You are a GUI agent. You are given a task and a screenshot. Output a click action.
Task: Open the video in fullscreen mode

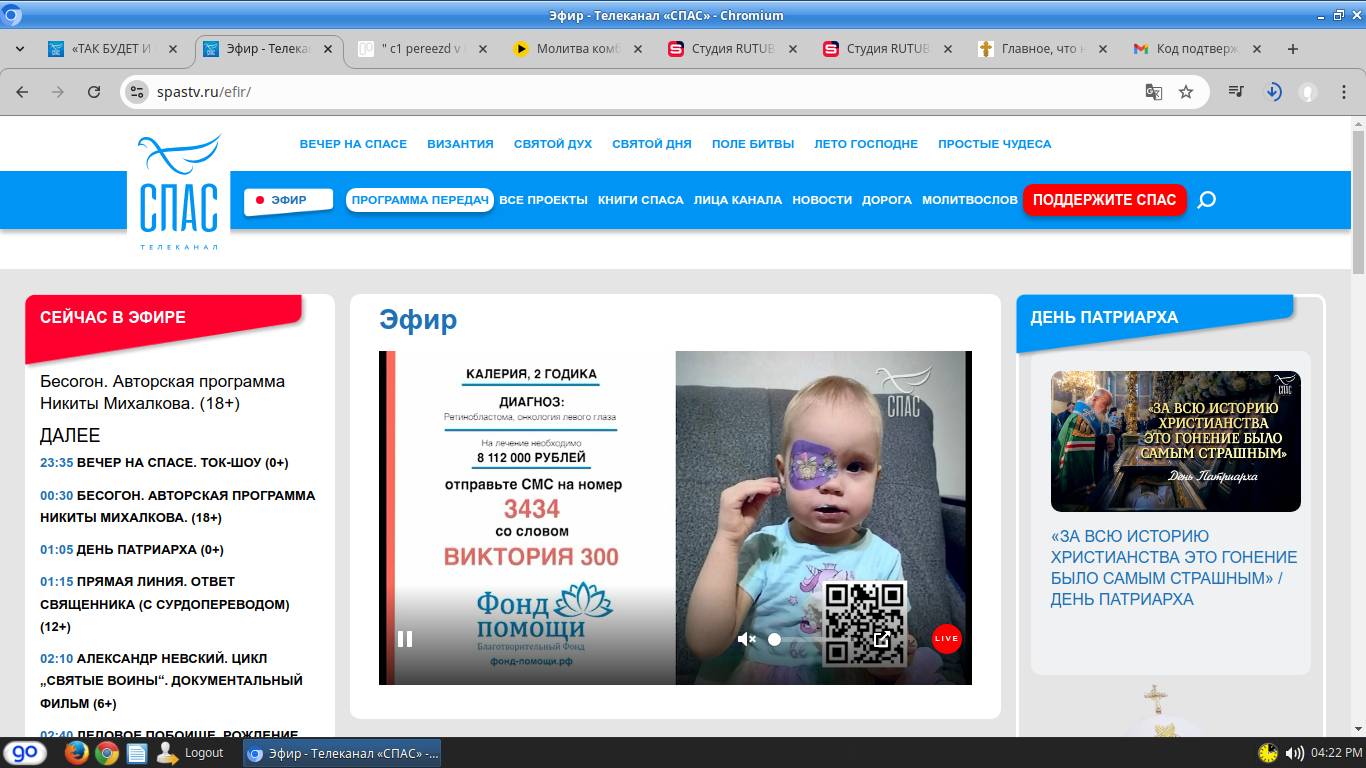point(882,639)
